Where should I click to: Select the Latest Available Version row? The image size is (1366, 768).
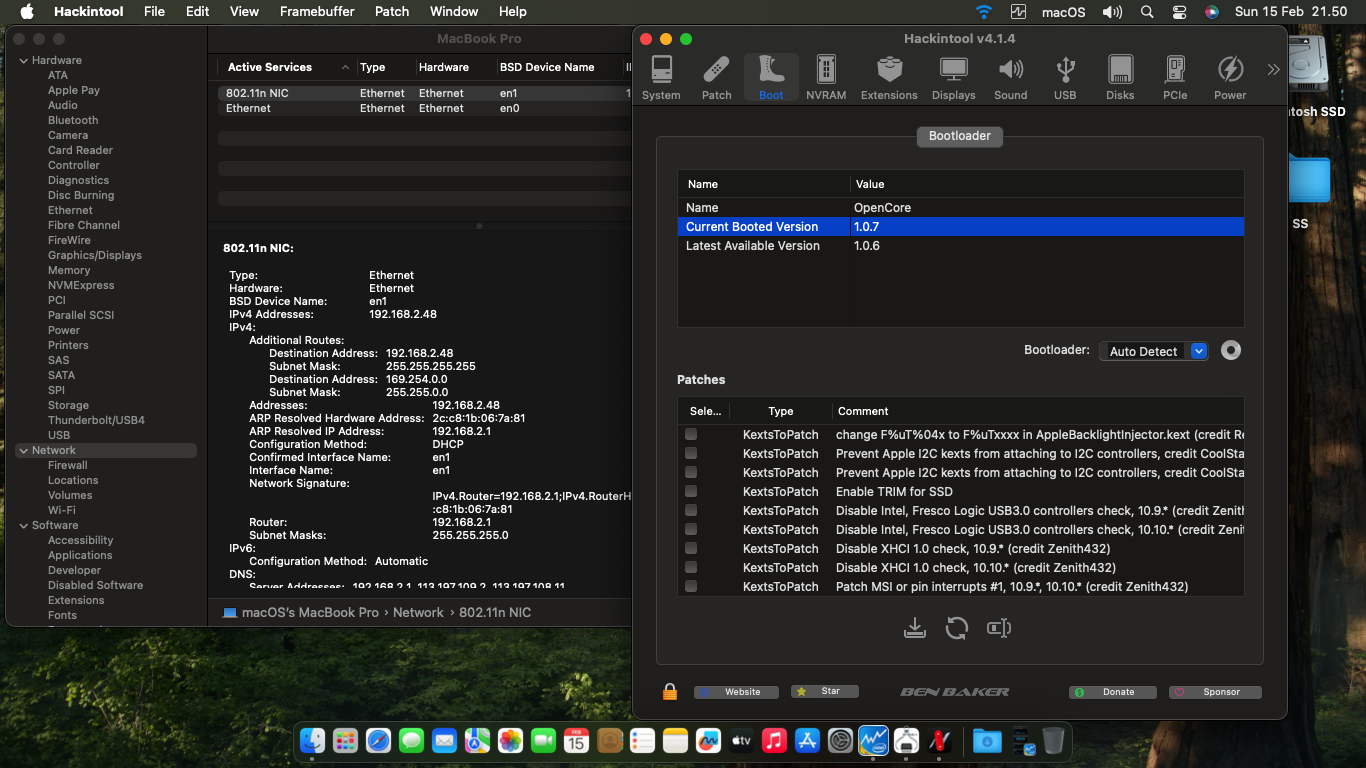click(x=960, y=246)
